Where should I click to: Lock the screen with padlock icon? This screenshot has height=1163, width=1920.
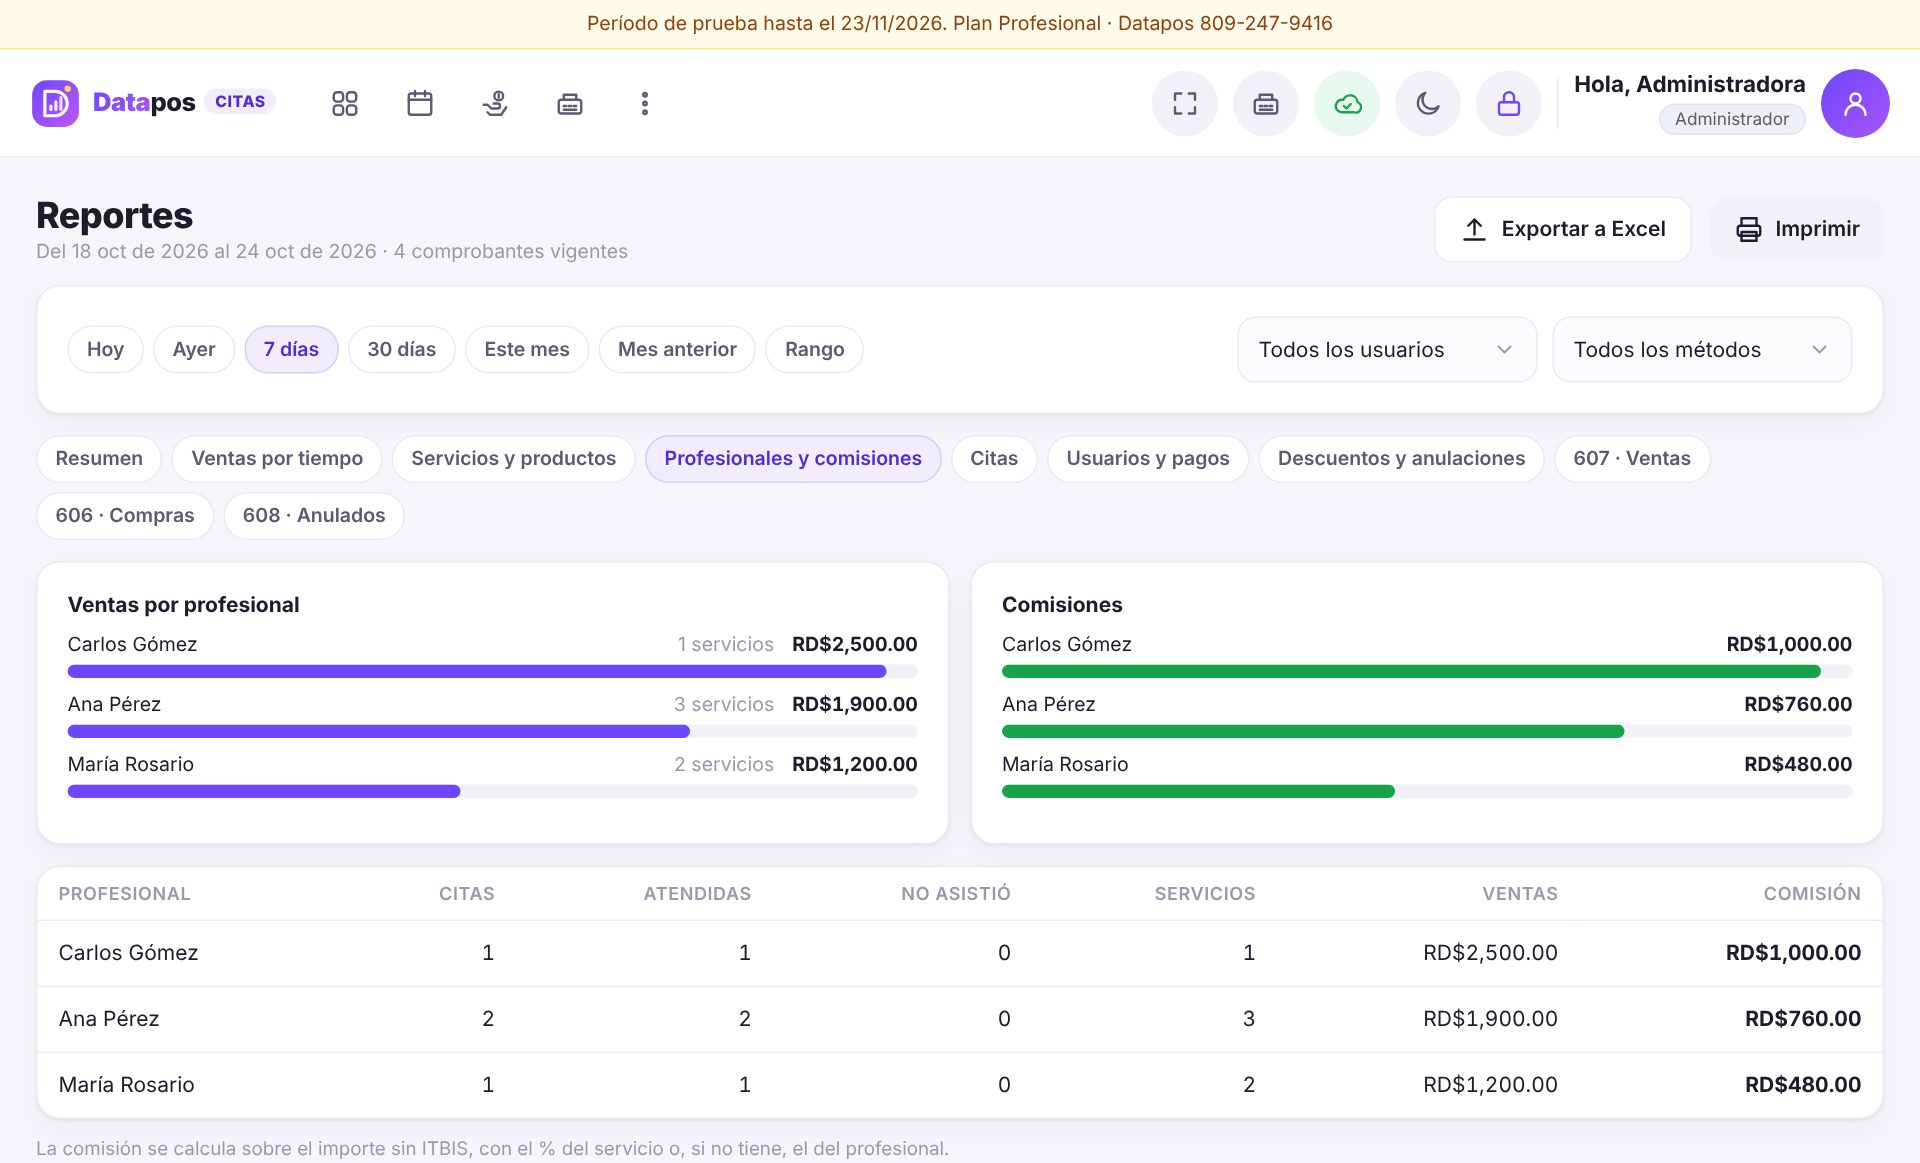(x=1509, y=104)
